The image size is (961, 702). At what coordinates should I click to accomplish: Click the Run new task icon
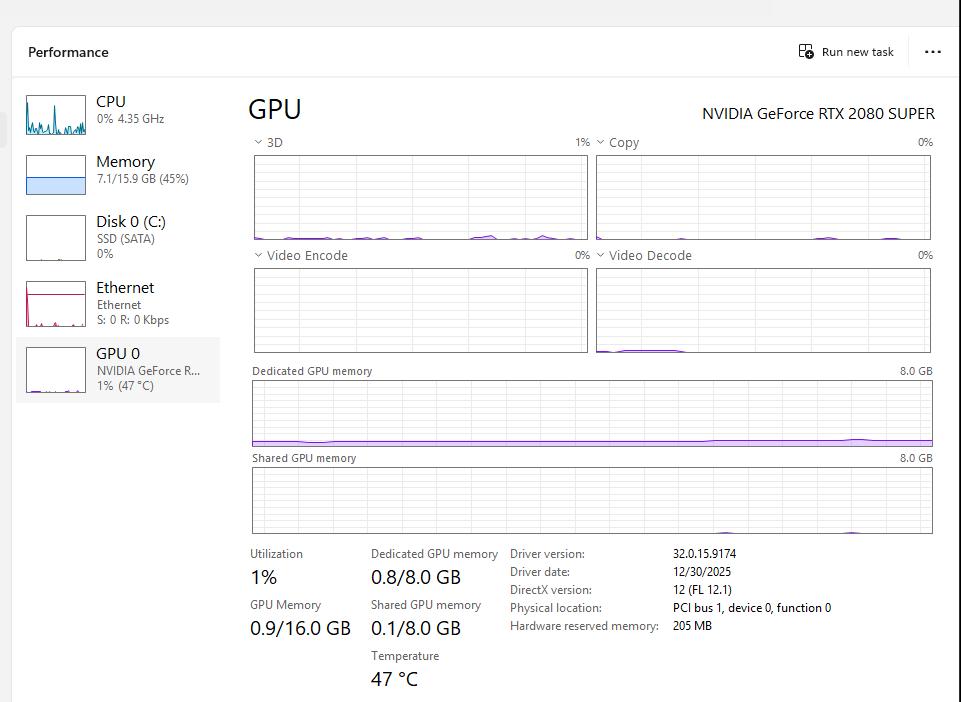click(806, 52)
